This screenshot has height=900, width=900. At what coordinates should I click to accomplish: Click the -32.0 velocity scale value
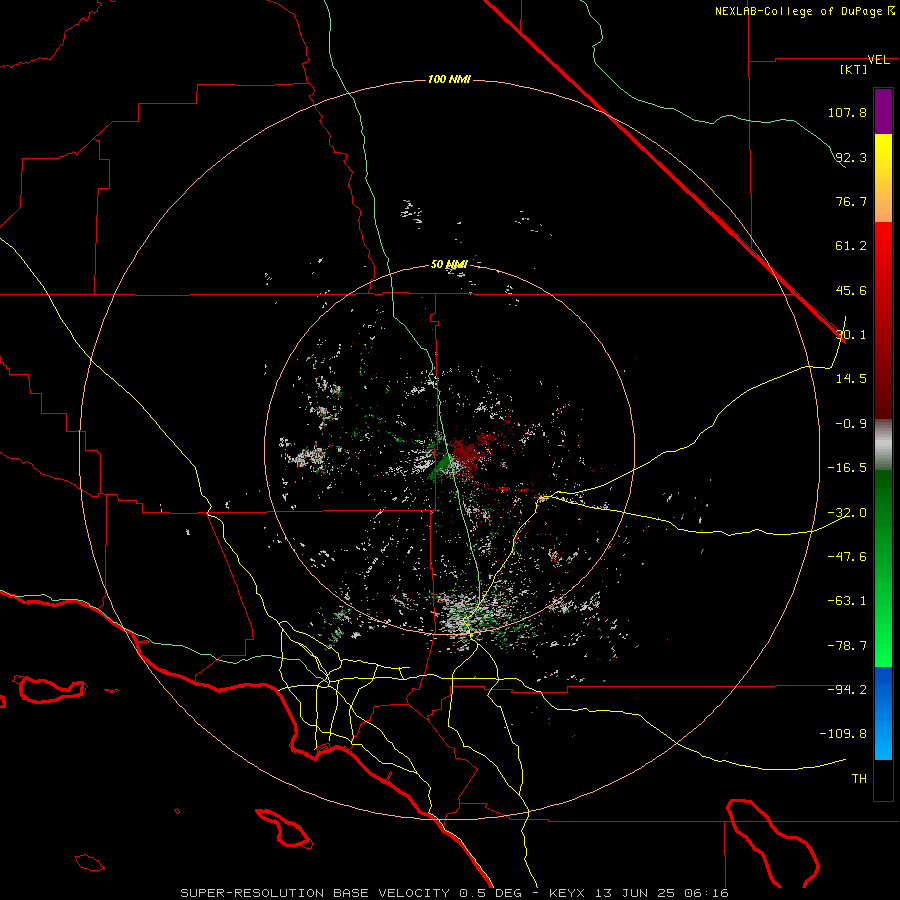tap(847, 513)
